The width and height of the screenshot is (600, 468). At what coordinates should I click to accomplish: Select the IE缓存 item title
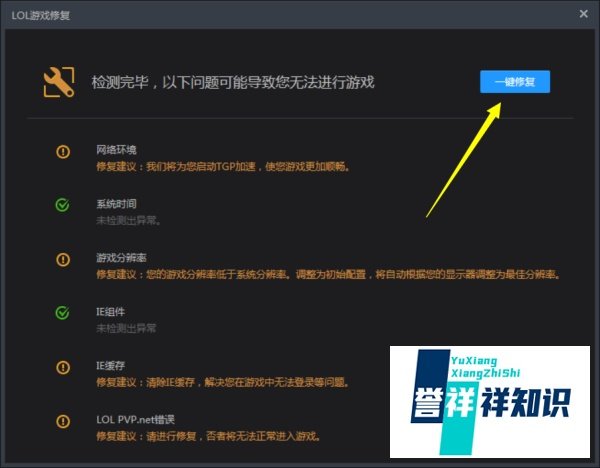(x=111, y=365)
